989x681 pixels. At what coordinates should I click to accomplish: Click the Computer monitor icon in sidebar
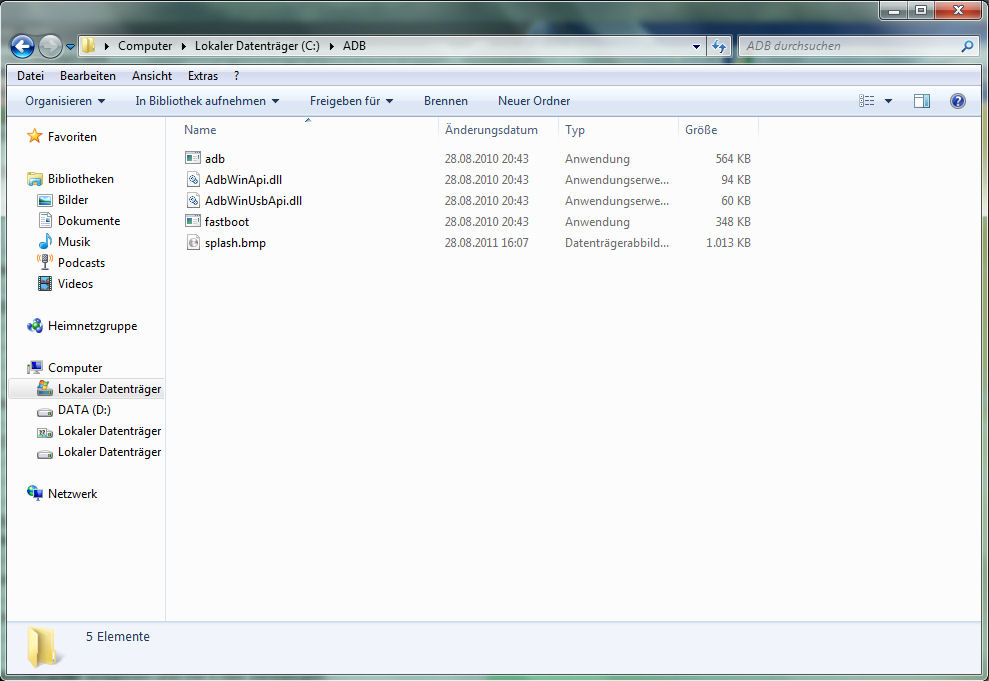tap(35, 367)
